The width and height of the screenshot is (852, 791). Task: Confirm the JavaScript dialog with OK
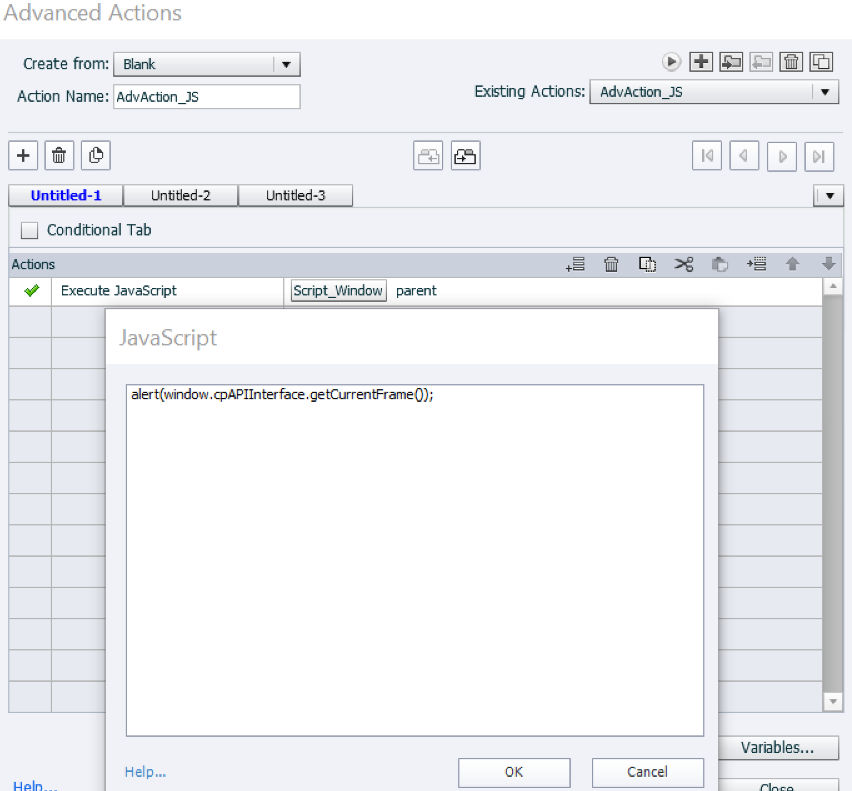[514, 772]
